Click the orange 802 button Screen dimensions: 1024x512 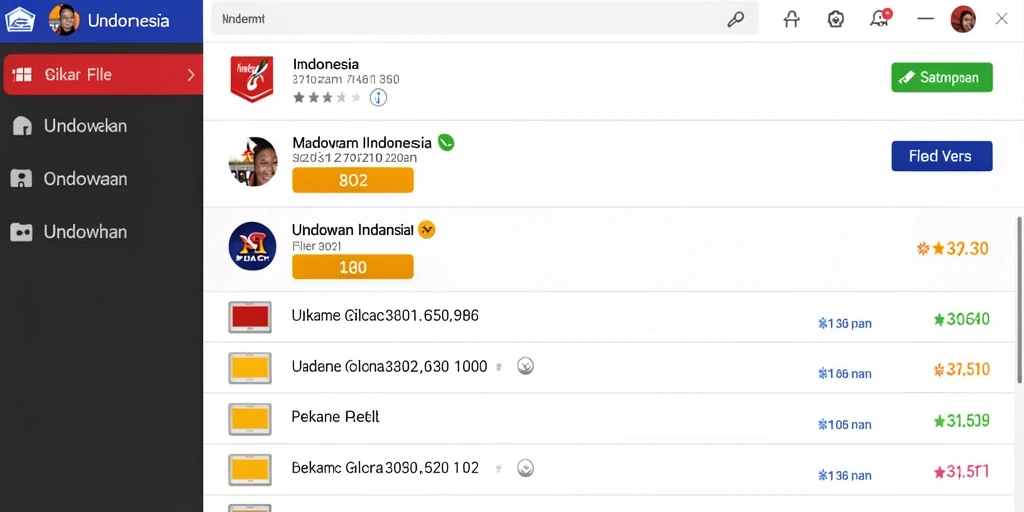point(353,180)
